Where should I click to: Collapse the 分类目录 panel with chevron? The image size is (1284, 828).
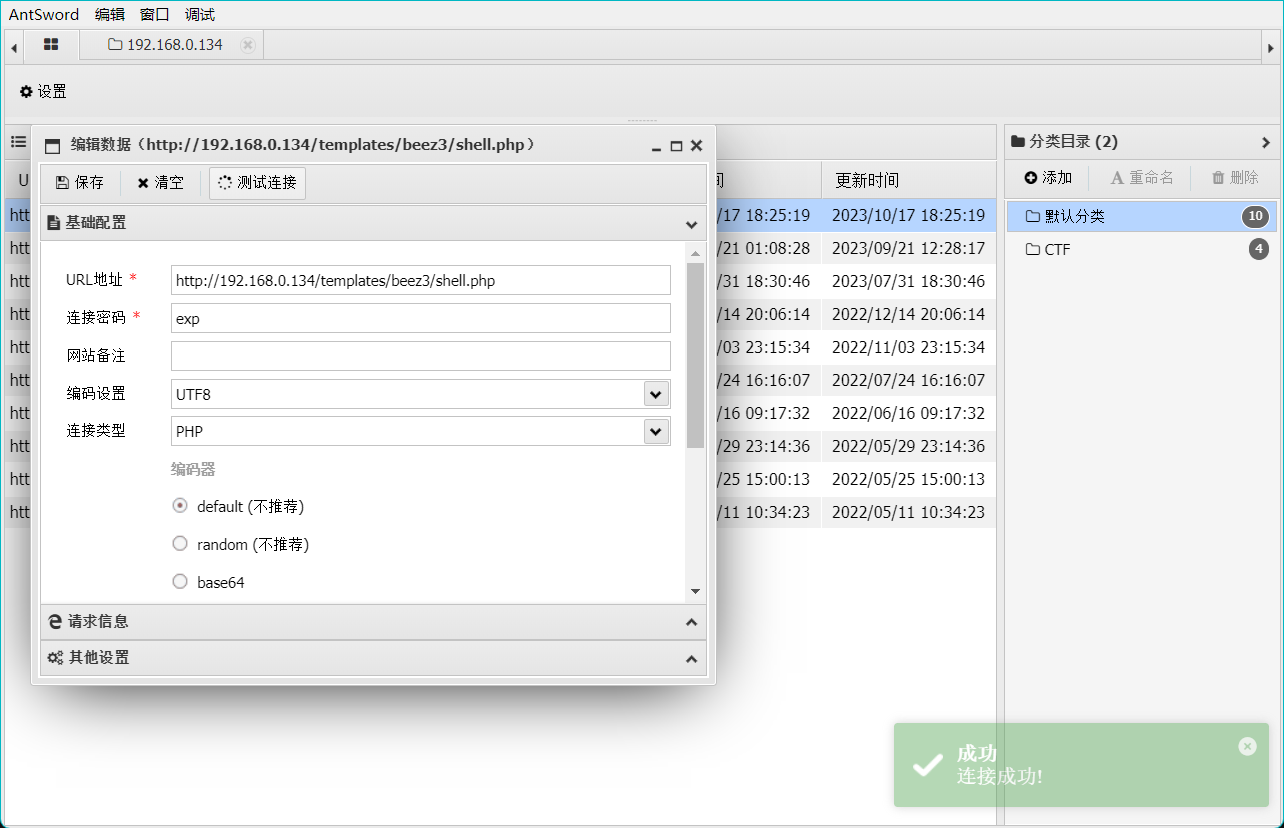[x=1266, y=142]
